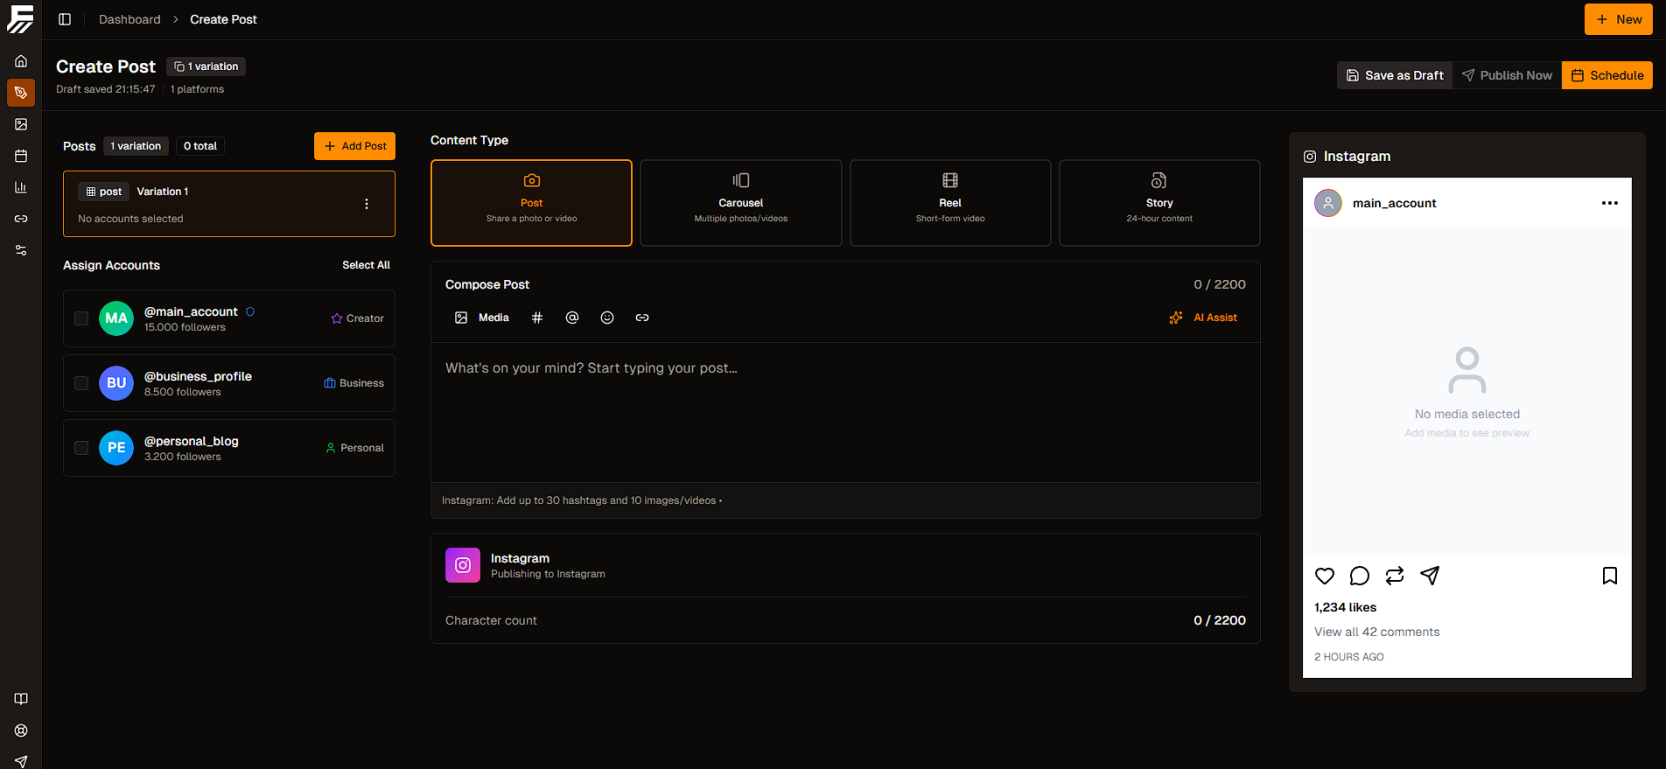Image resolution: width=1666 pixels, height=769 pixels.
Task: Open the sliders settings icon in sidebar
Action: 21,250
